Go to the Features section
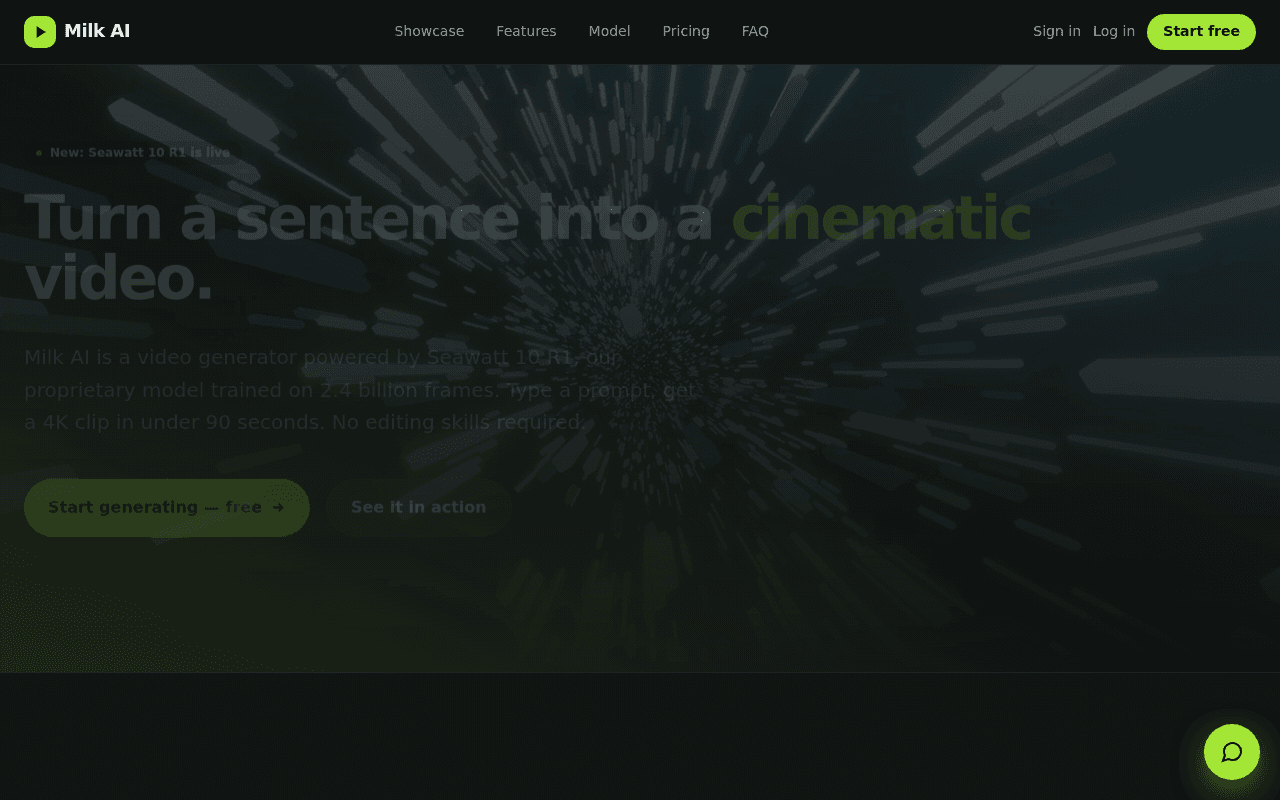The image size is (1280, 800). (x=526, y=31)
